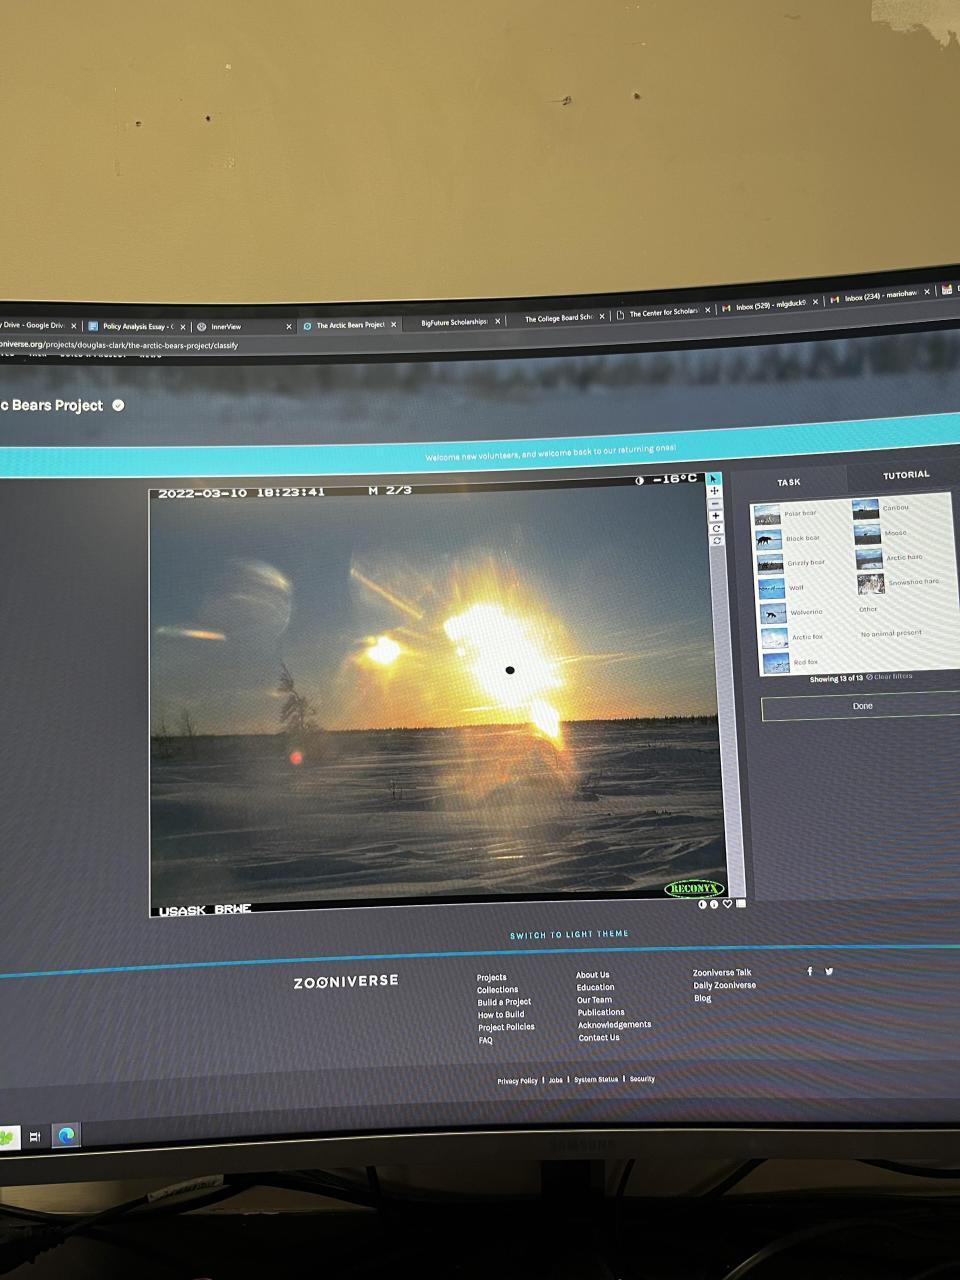The width and height of the screenshot is (960, 1280).
Task: Switch to the InnerView tab
Action: (244, 327)
